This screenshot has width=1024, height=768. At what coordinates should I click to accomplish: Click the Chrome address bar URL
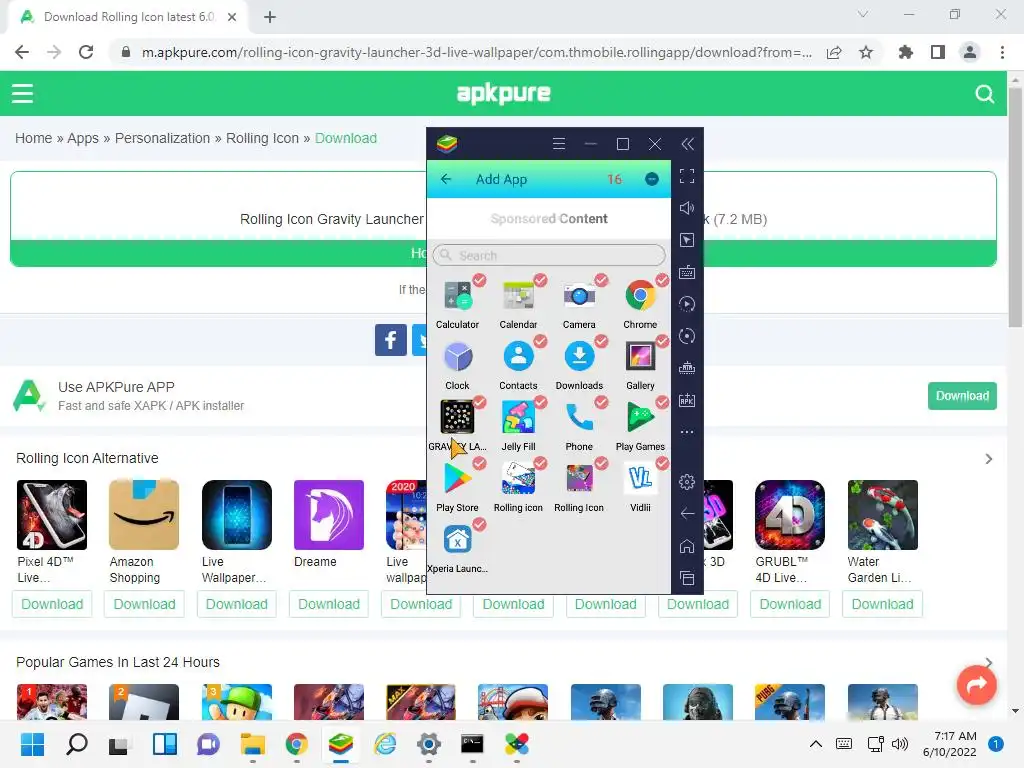[477, 52]
